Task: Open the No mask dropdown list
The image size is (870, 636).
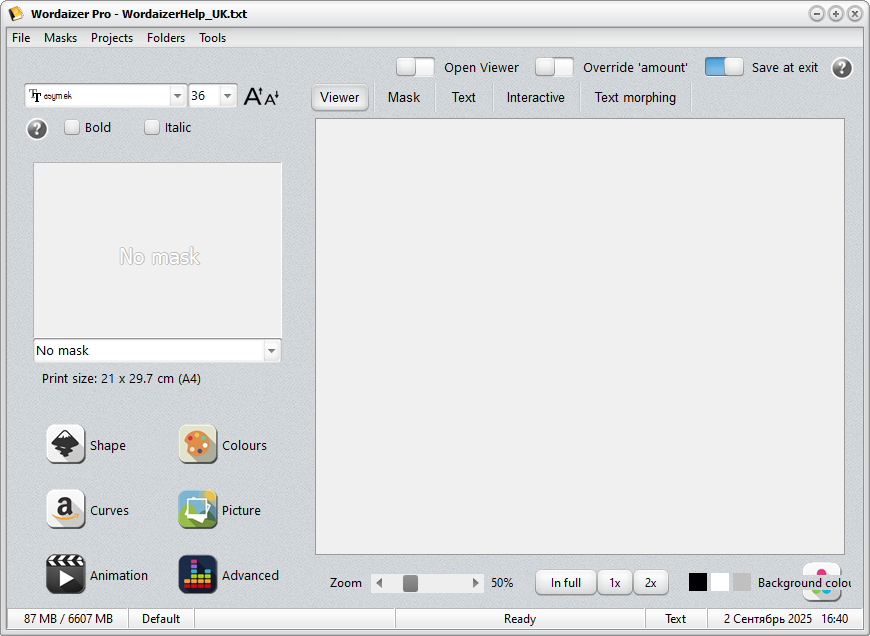Action: (271, 351)
